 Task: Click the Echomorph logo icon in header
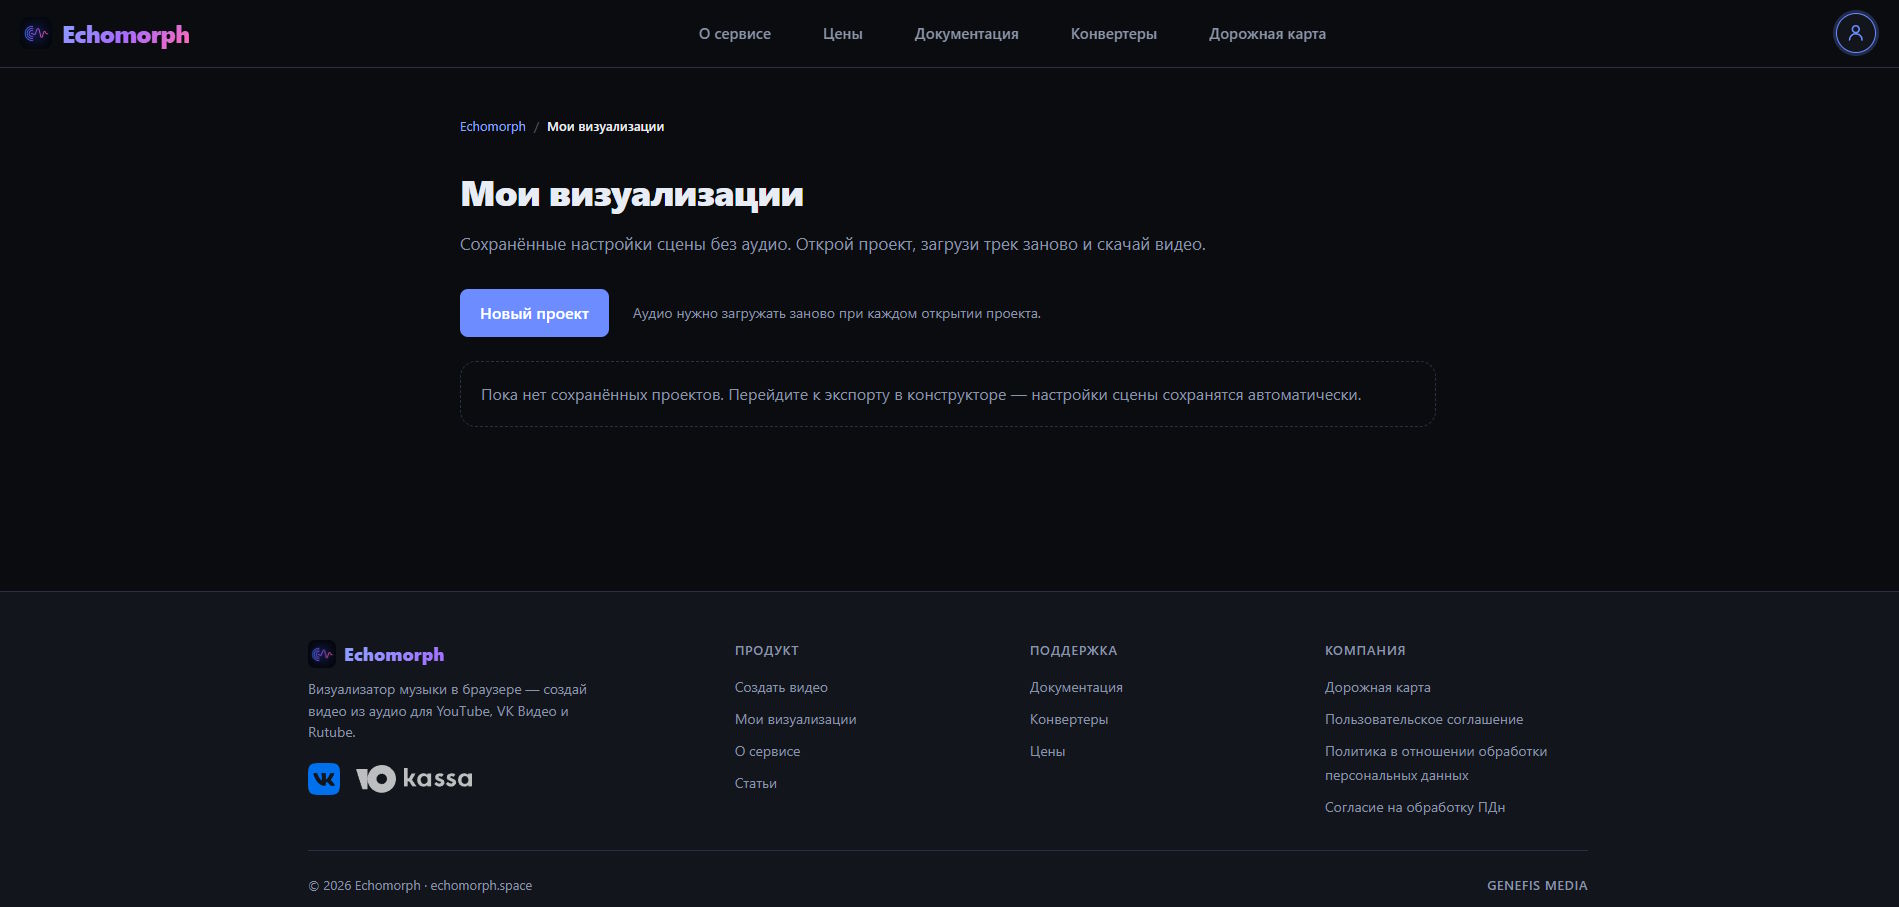click(36, 34)
